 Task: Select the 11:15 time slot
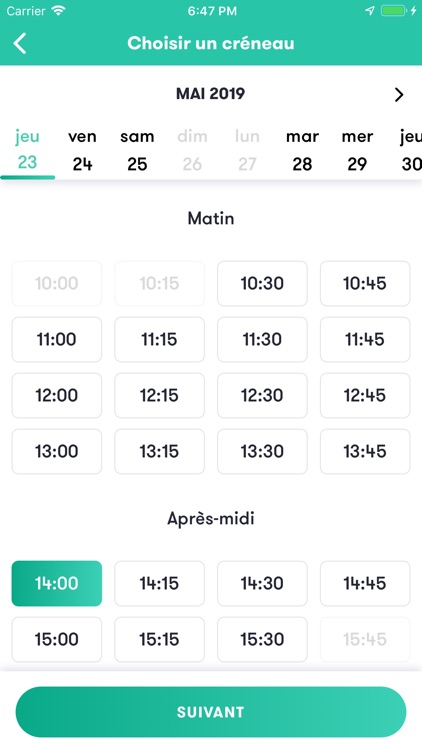(x=159, y=339)
